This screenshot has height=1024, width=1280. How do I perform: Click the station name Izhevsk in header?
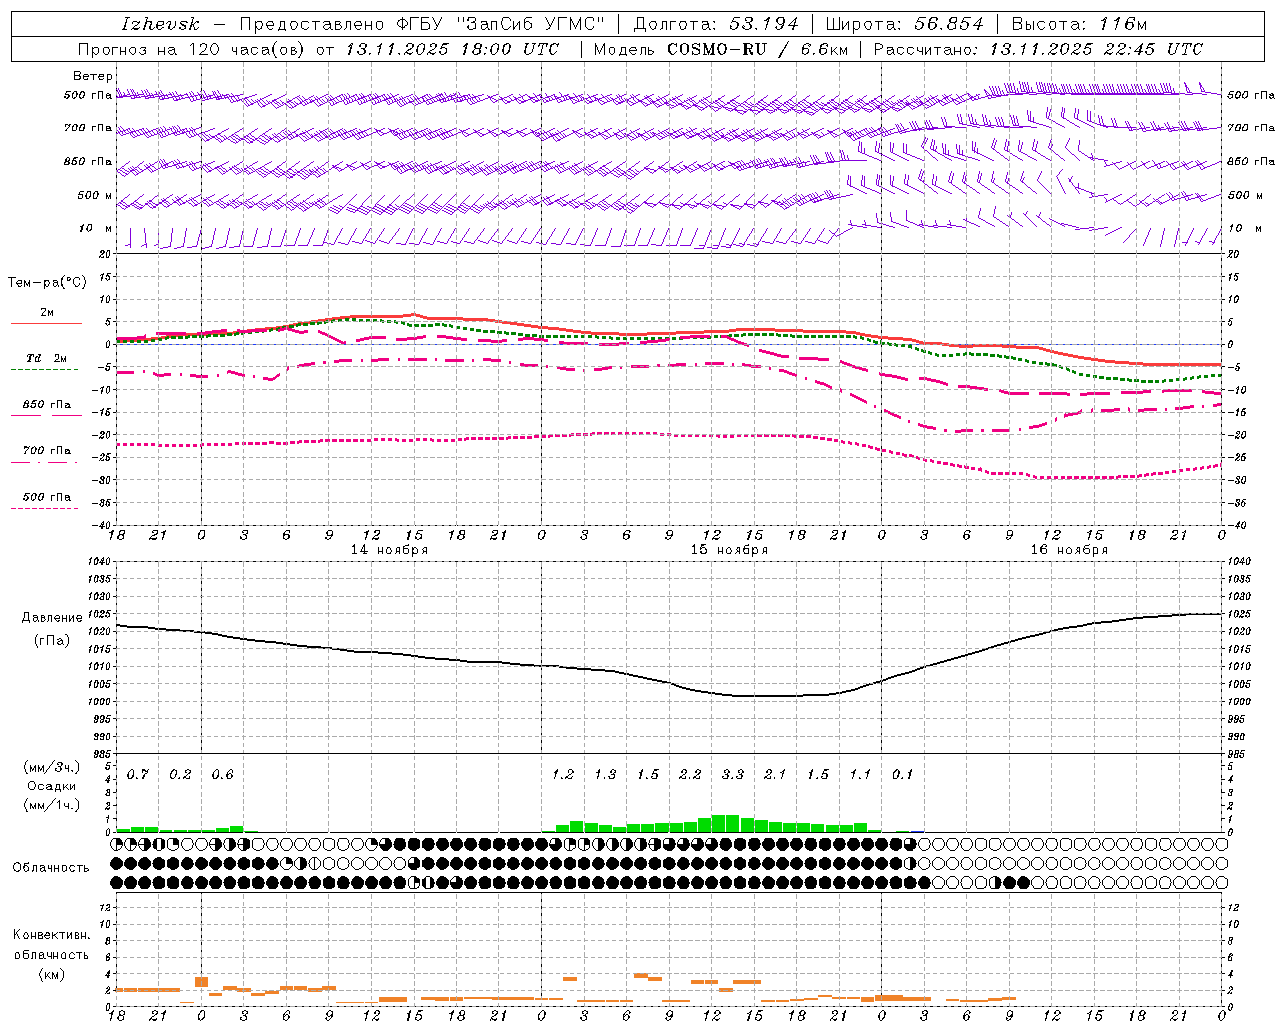coord(160,24)
